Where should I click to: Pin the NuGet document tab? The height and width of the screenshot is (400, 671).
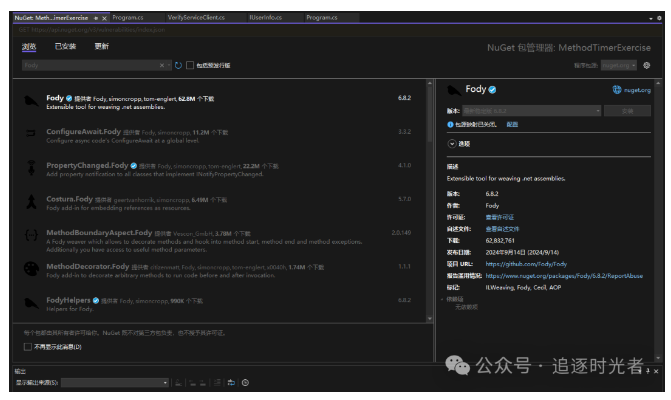pos(96,18)
